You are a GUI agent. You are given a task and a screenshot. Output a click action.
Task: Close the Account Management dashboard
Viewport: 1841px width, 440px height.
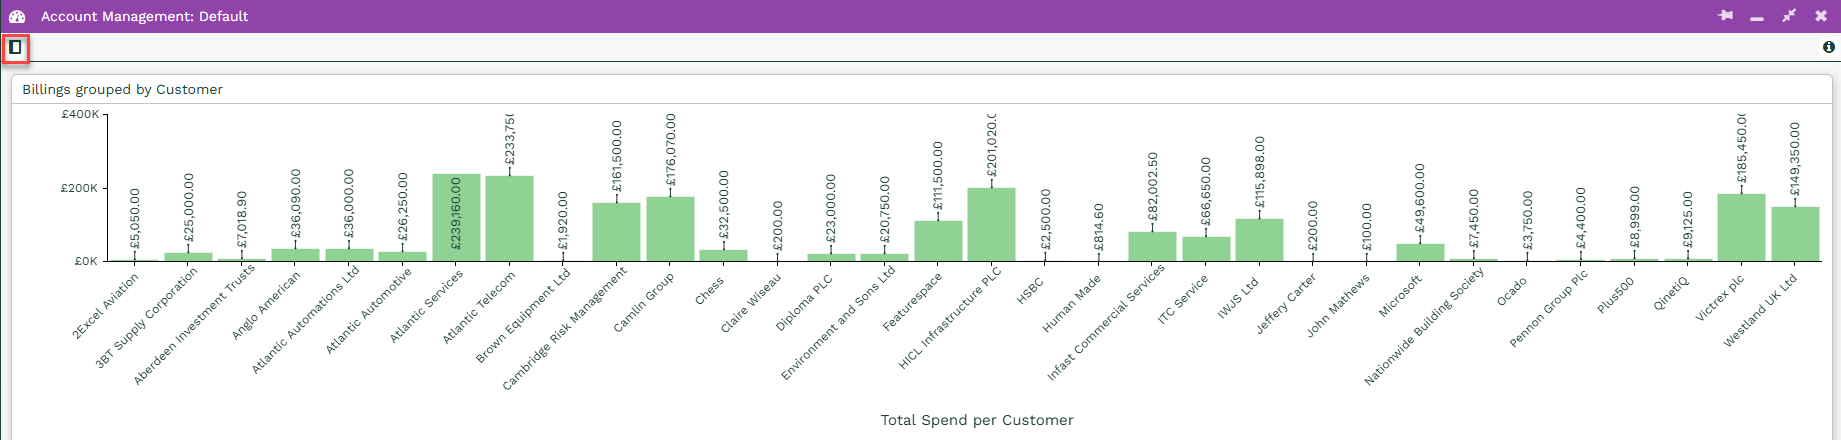(x=1821, y=16)
